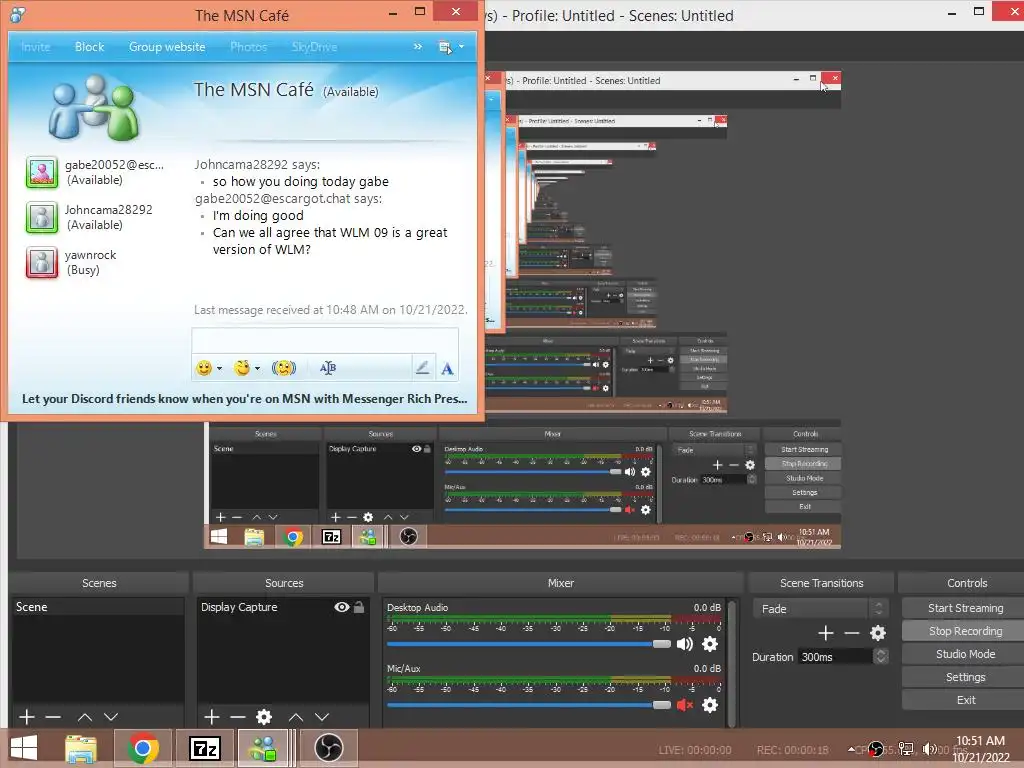Click yawnrock contact avatar
The height and width of the screenshot is (768, 1024).
[42, 263]
